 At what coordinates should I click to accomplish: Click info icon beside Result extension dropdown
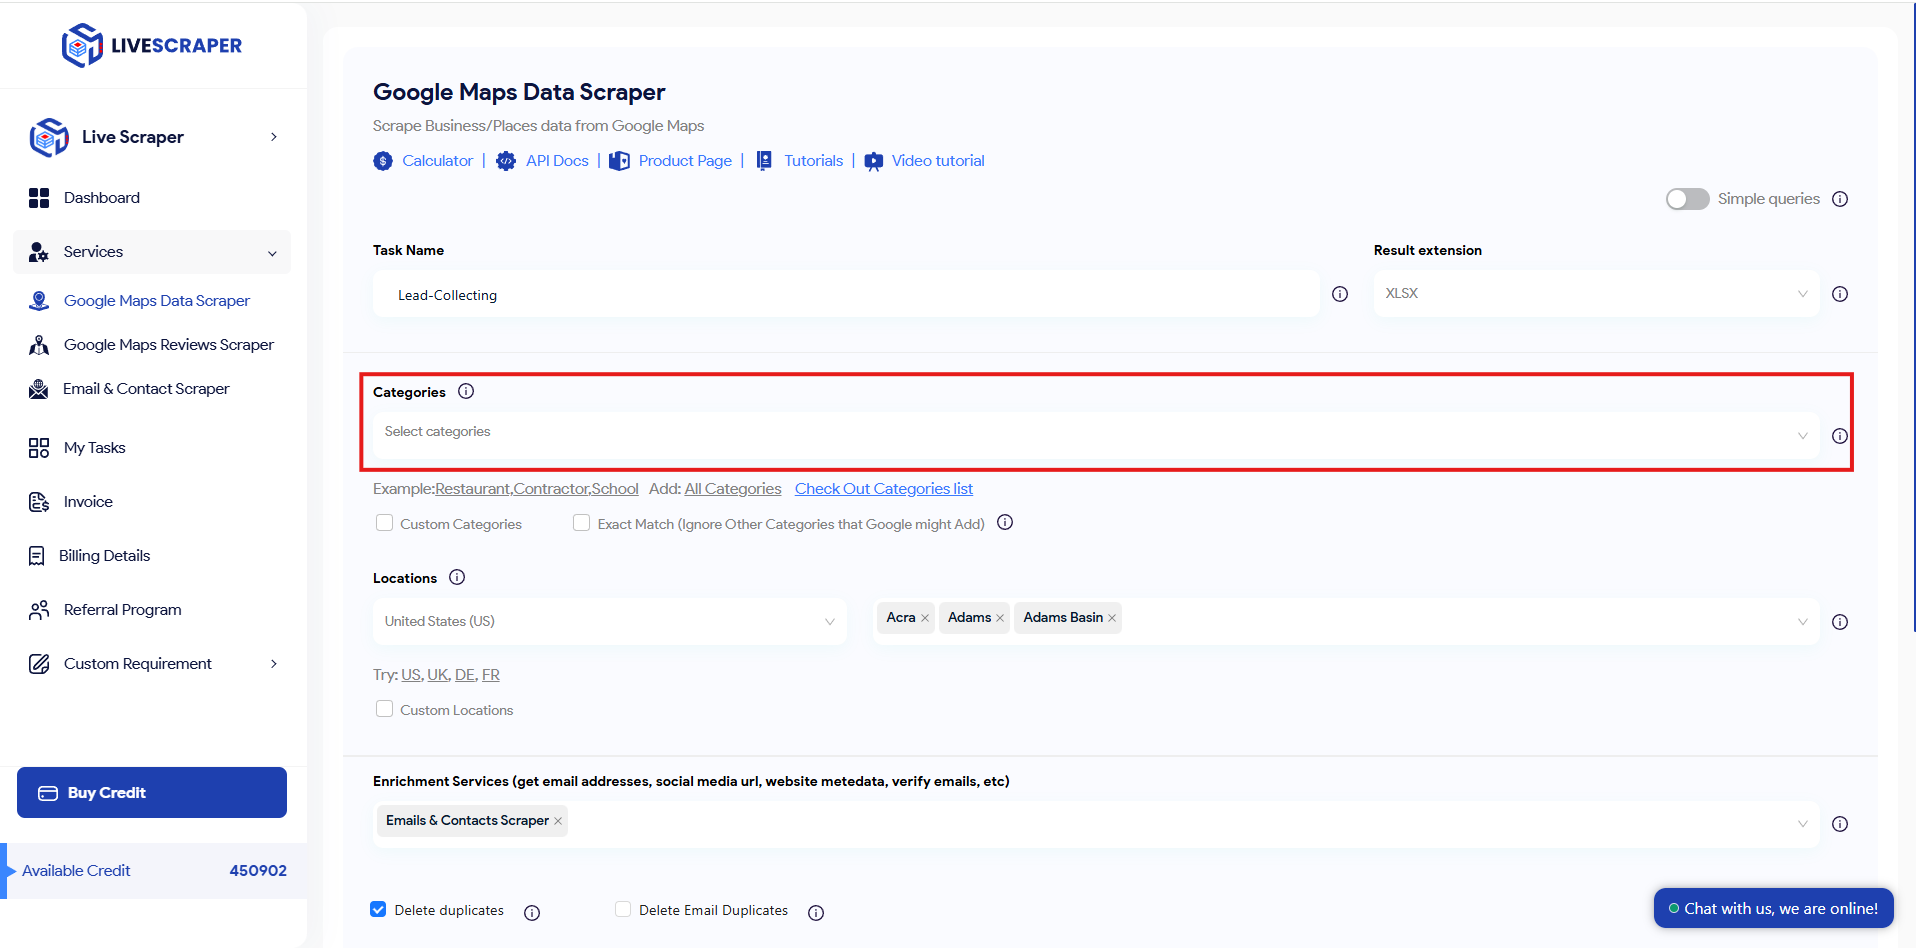[1840, 294]
